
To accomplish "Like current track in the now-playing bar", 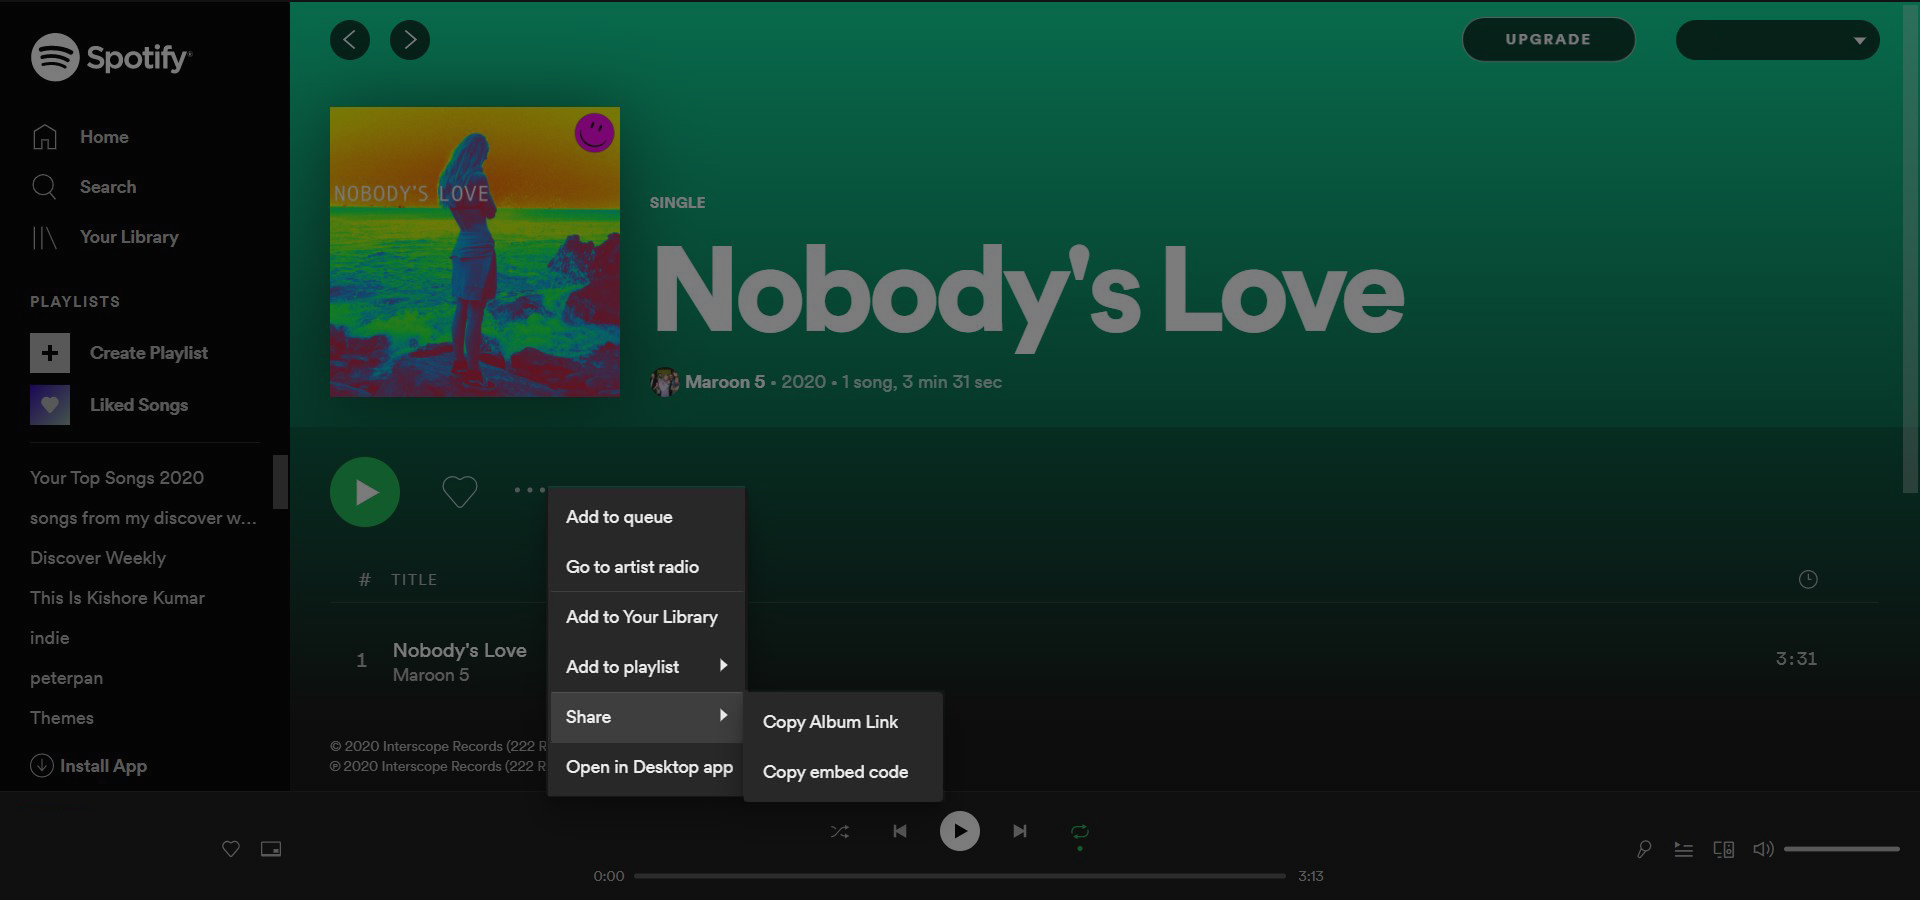I will pos(231,849).
